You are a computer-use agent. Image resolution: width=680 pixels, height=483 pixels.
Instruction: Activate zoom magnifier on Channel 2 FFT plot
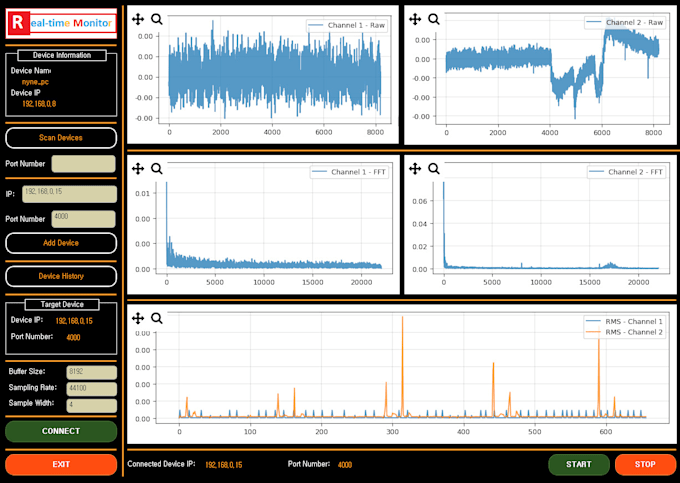click(x=433, y=169)
